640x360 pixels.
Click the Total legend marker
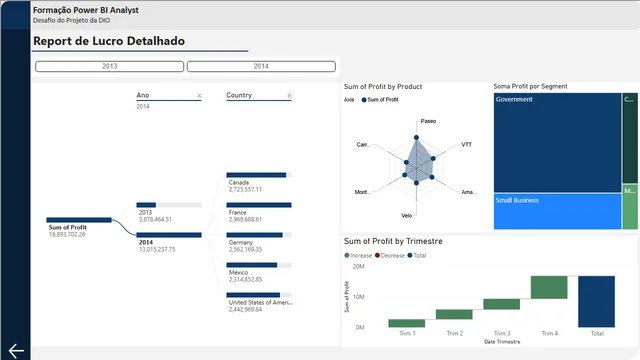pos(410,256)
